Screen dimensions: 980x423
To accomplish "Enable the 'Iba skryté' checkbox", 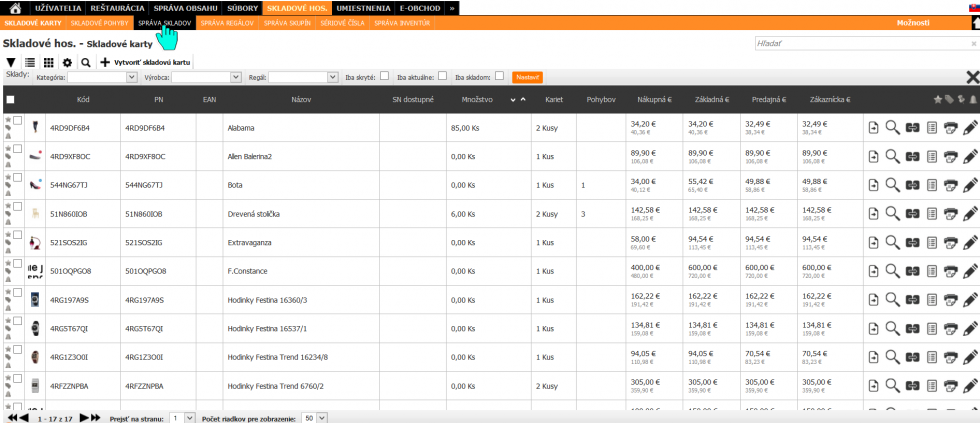I will coord(384,76).
